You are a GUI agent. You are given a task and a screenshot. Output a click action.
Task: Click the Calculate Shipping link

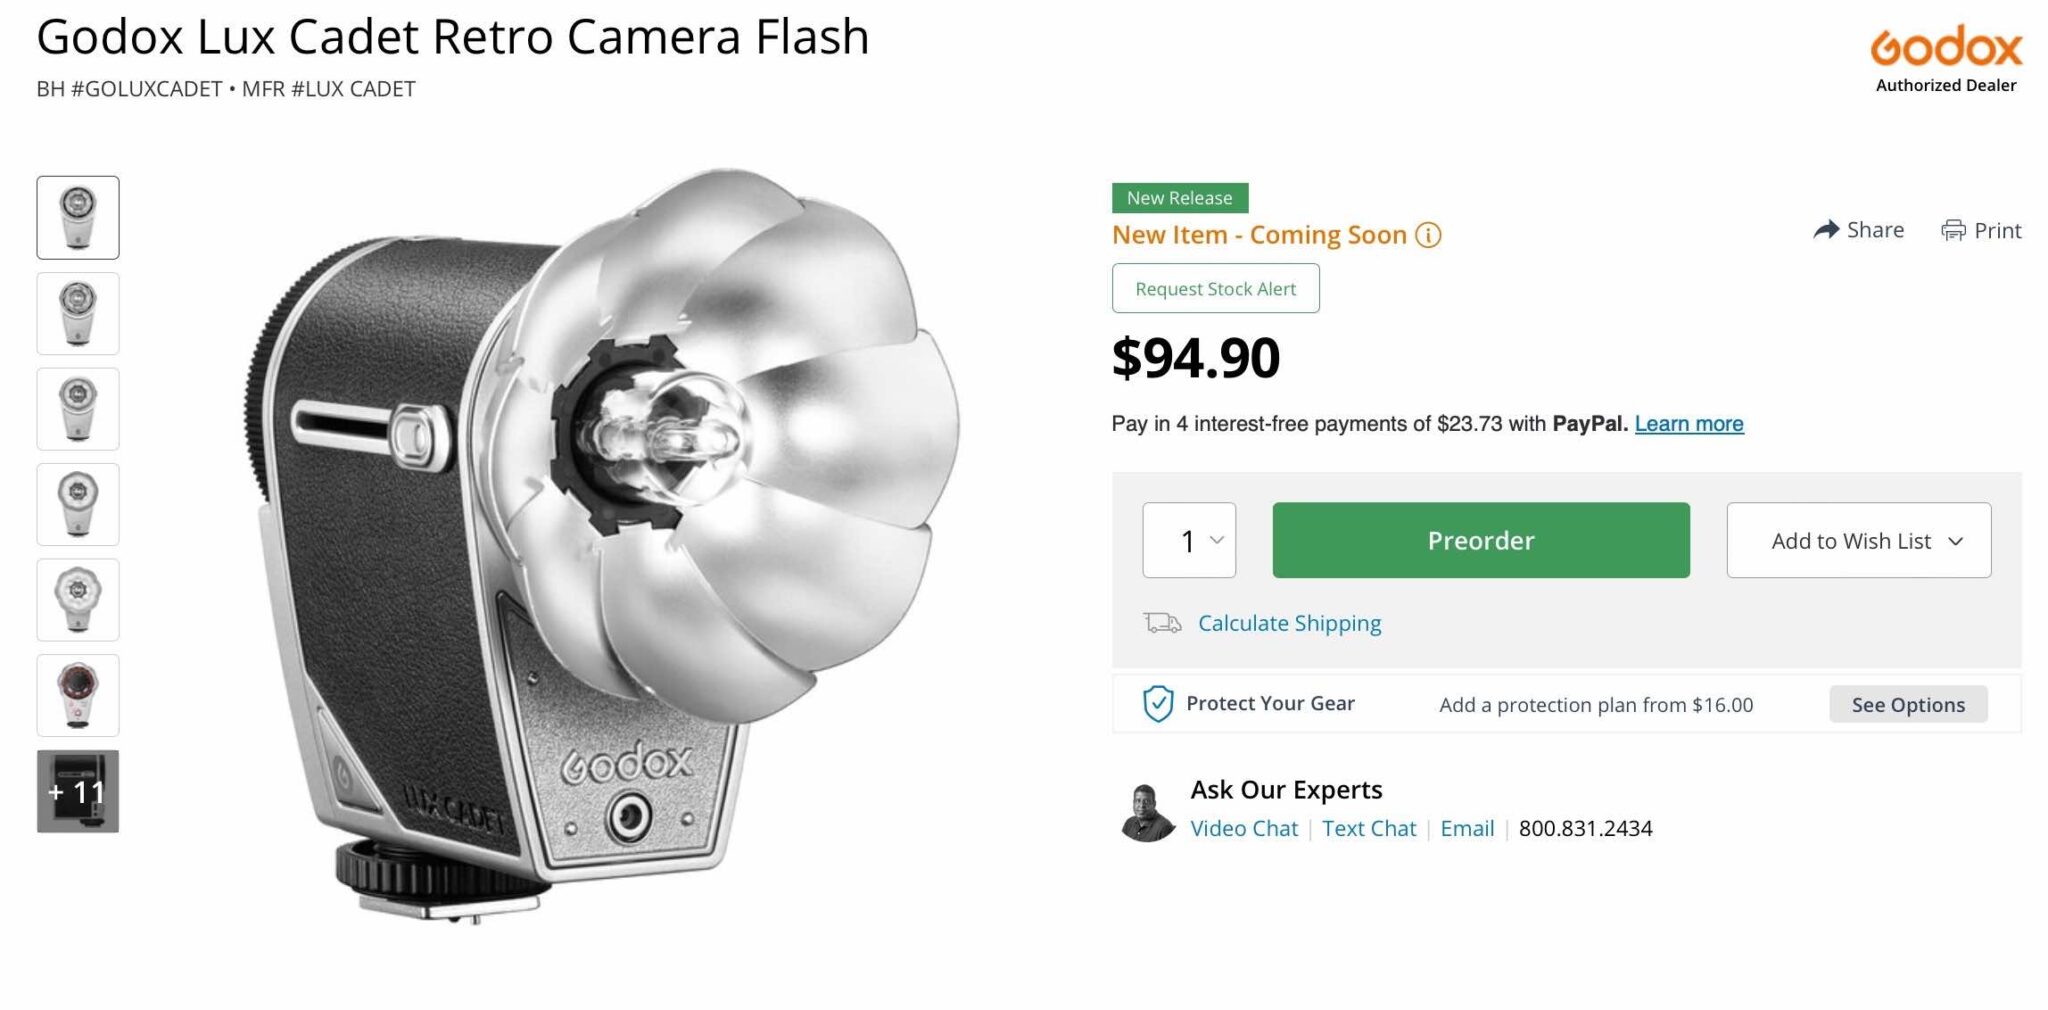point(1289,623)
